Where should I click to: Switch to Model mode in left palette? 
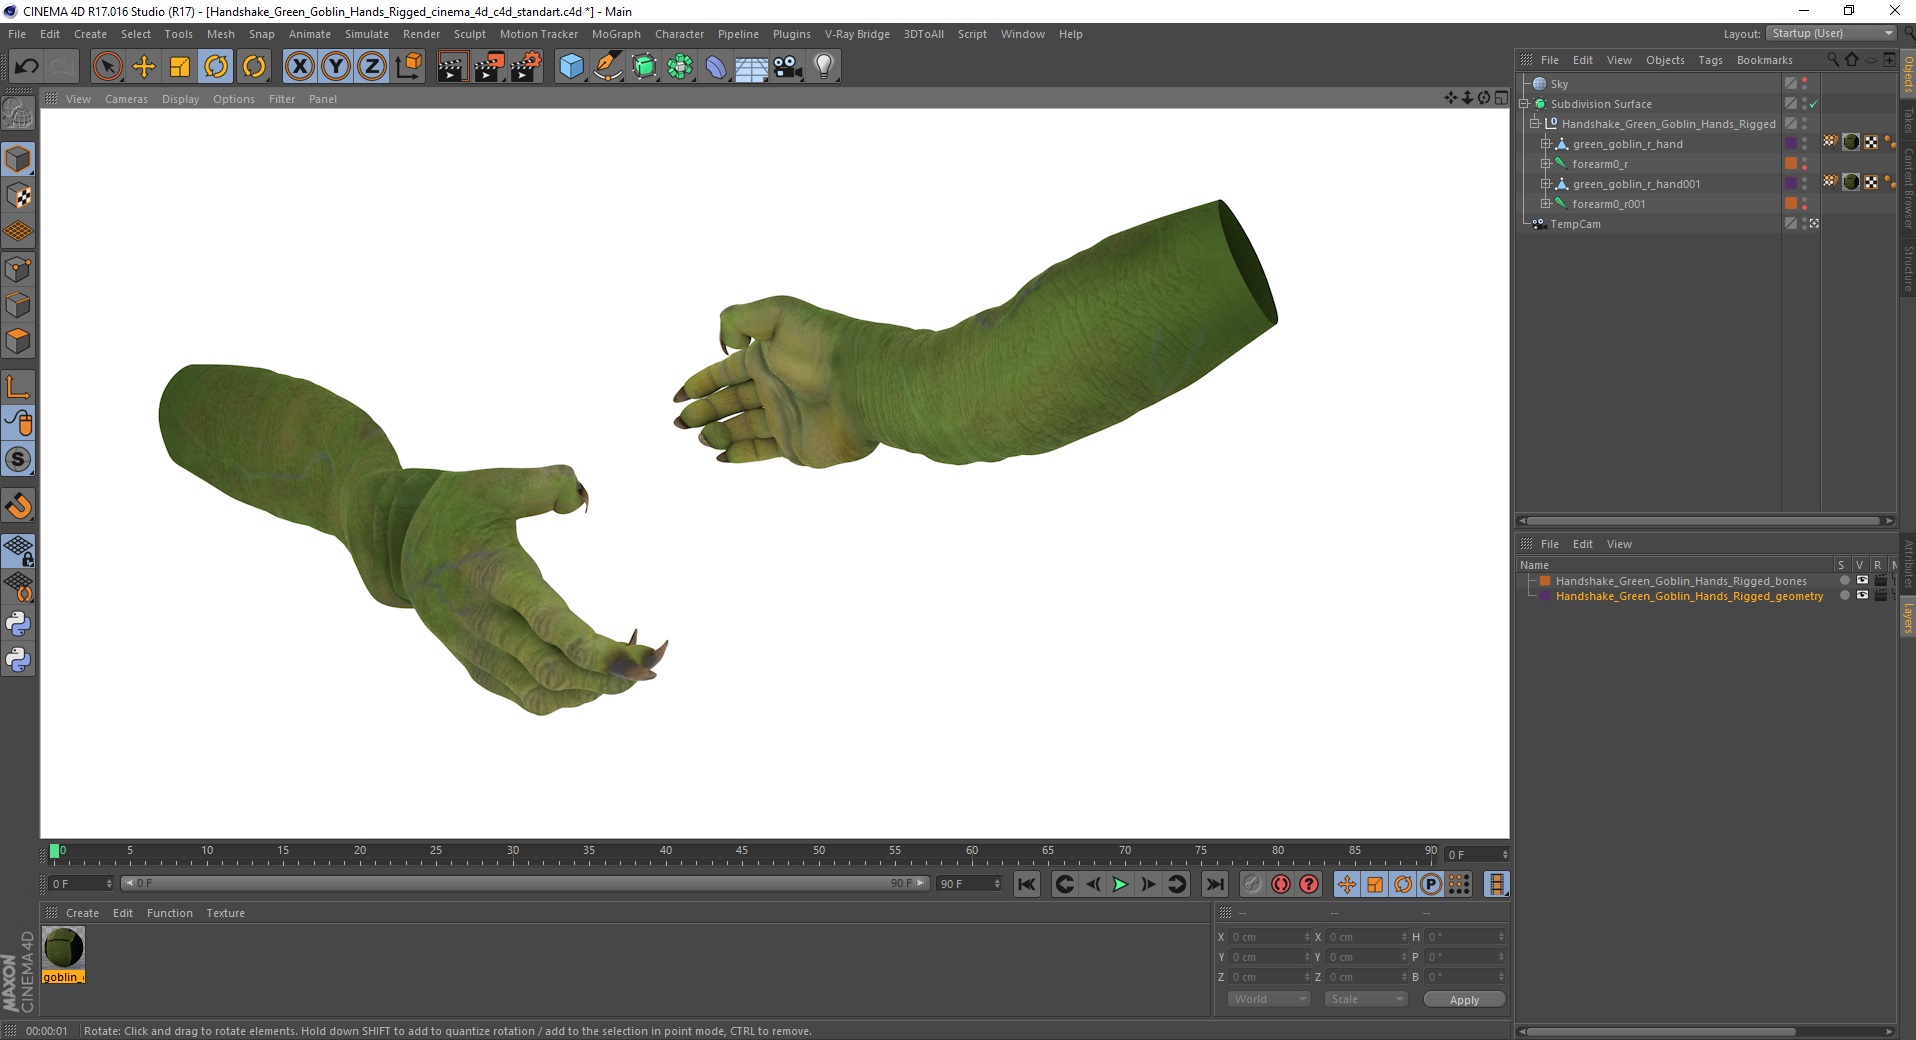18,159
